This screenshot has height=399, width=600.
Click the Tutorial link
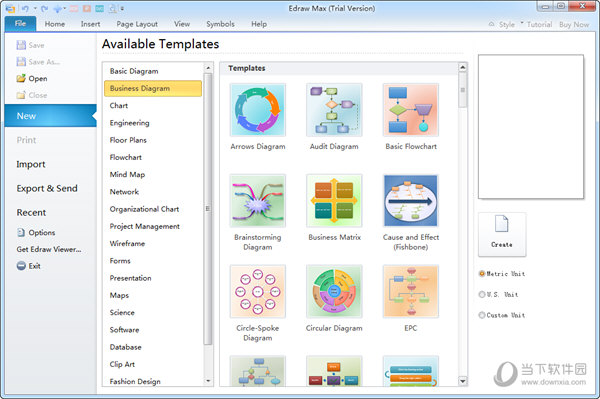pos(539,24)
